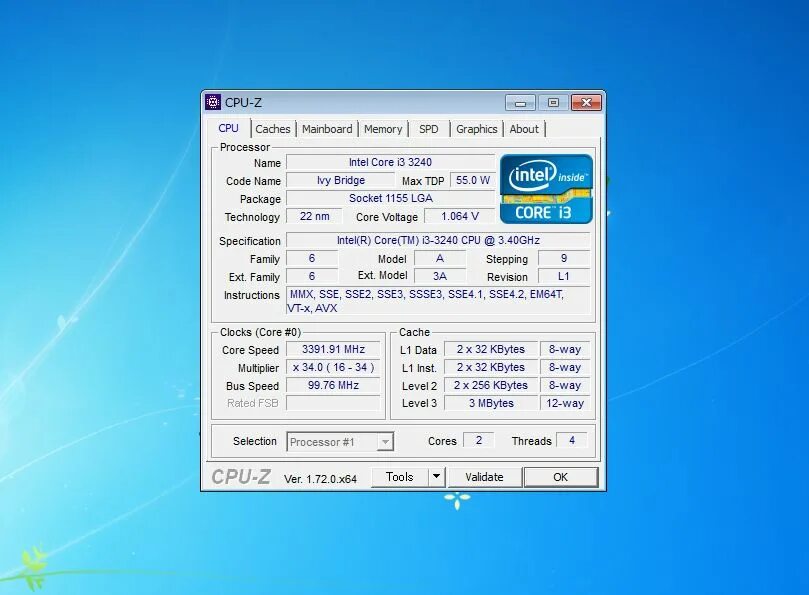Click the Name field 'Intel Core i3 3240'
This screenshot has height=595, width=809.
point(391,162)
